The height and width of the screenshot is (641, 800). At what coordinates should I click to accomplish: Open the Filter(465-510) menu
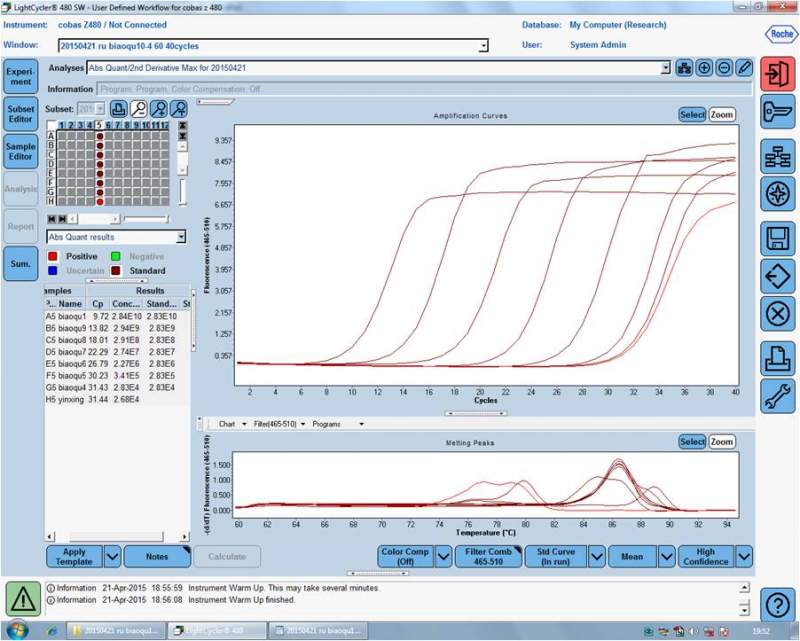coord(280,424)
